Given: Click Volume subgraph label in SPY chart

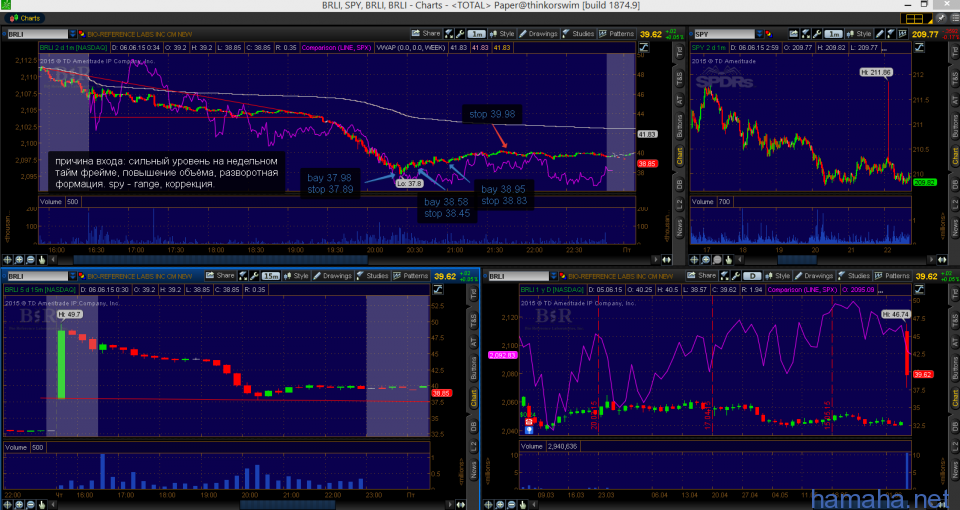Looking at the screenshot, I should pos(703,201).
